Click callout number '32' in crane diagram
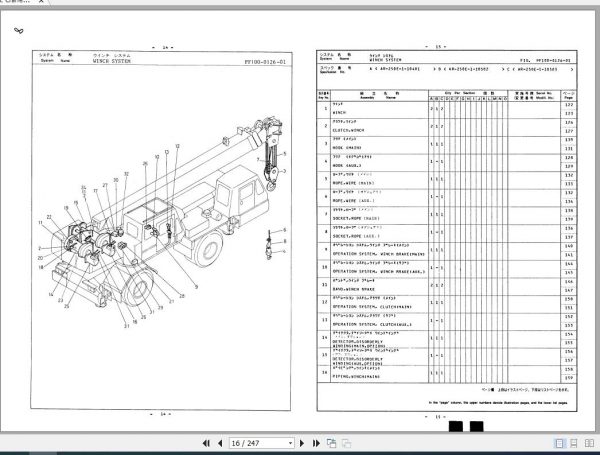The image size is (600, 455). click(126, 174)
